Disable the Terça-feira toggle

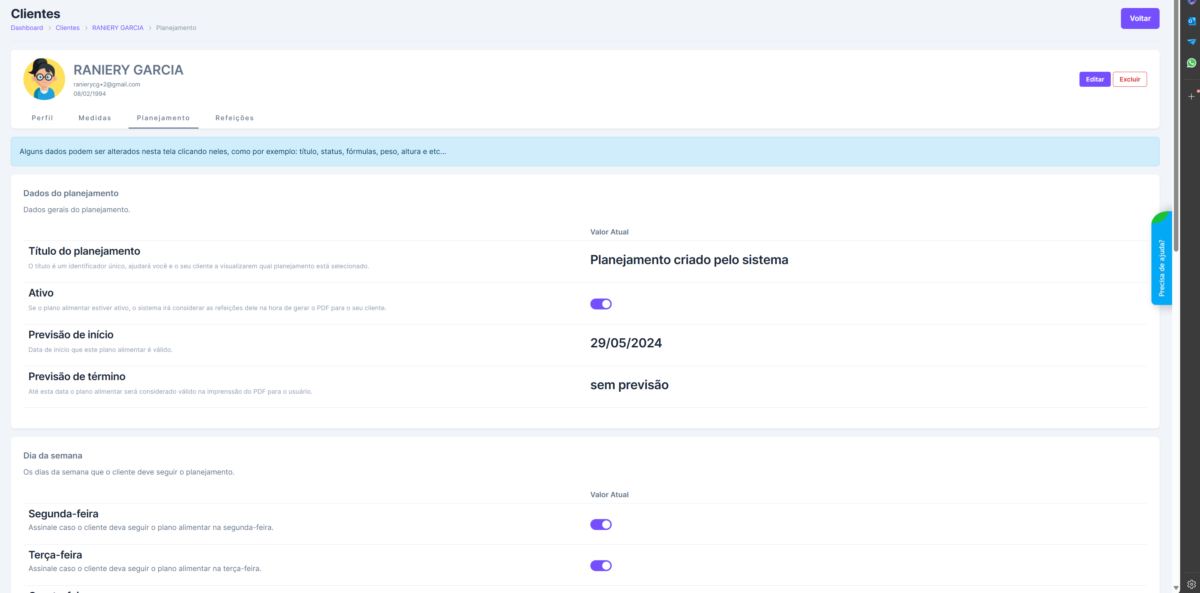(x=601, y=565)
